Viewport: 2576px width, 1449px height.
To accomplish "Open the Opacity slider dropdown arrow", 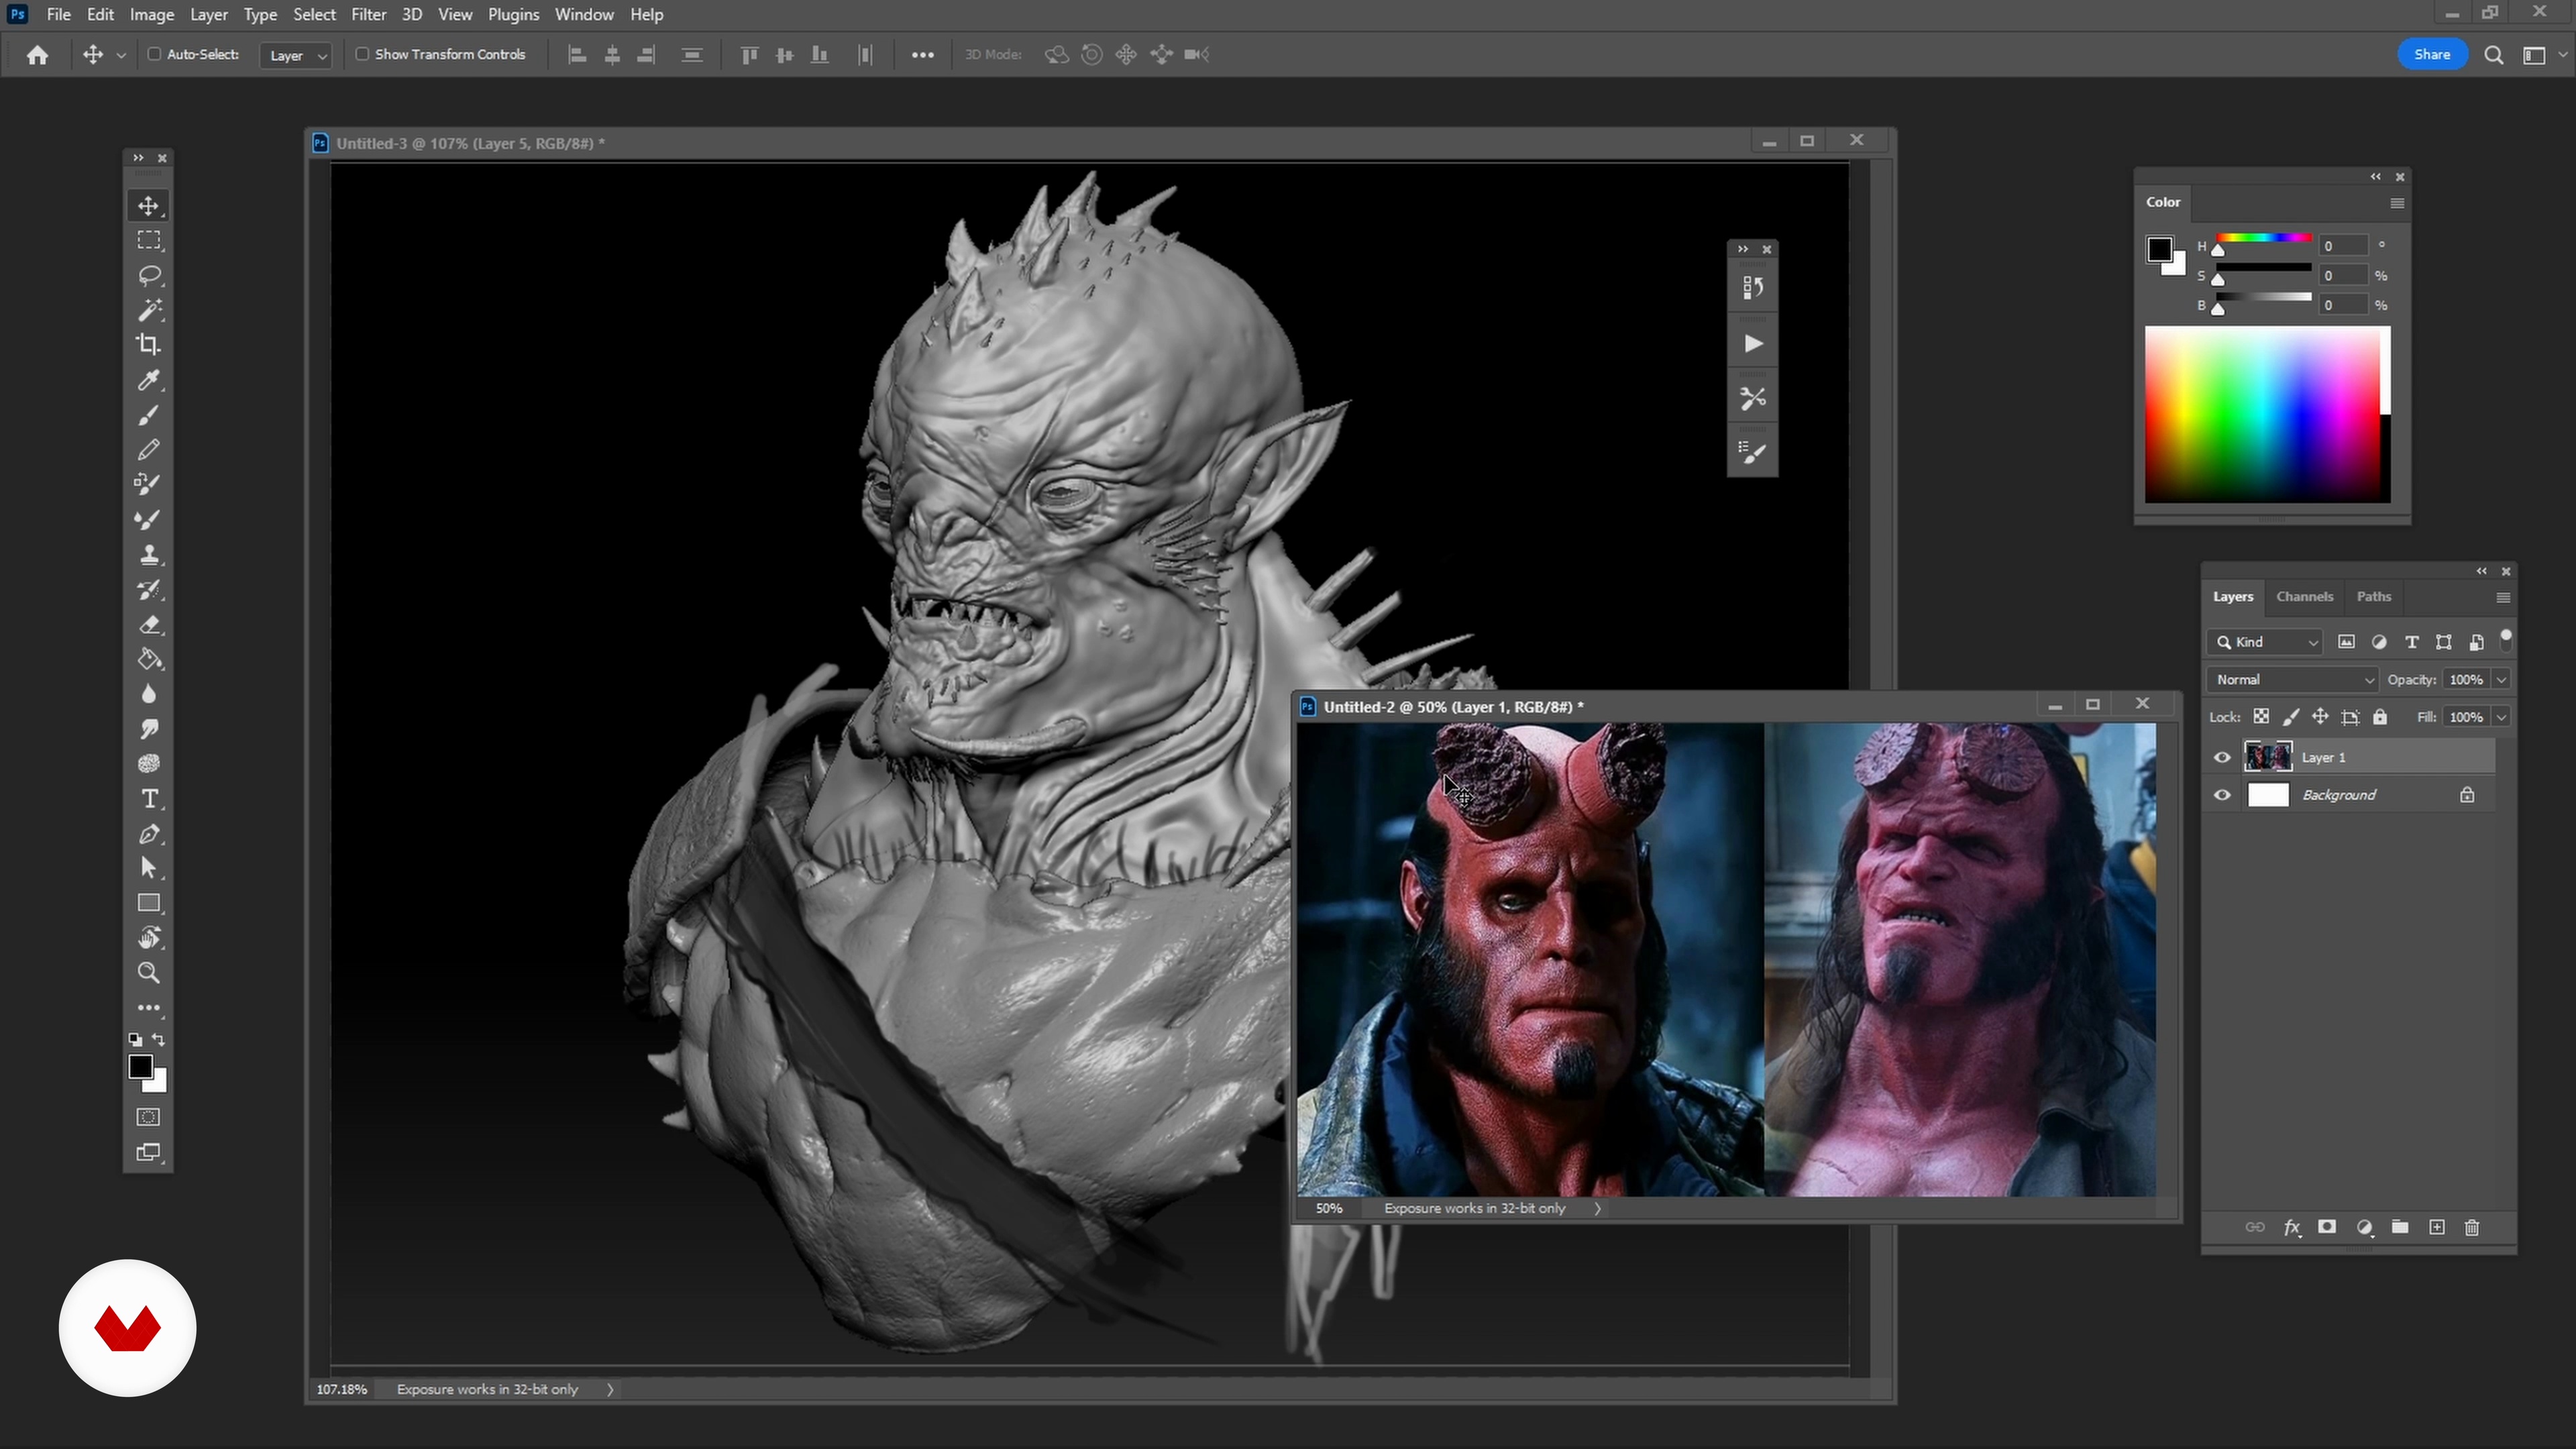I will [2502, 680].
